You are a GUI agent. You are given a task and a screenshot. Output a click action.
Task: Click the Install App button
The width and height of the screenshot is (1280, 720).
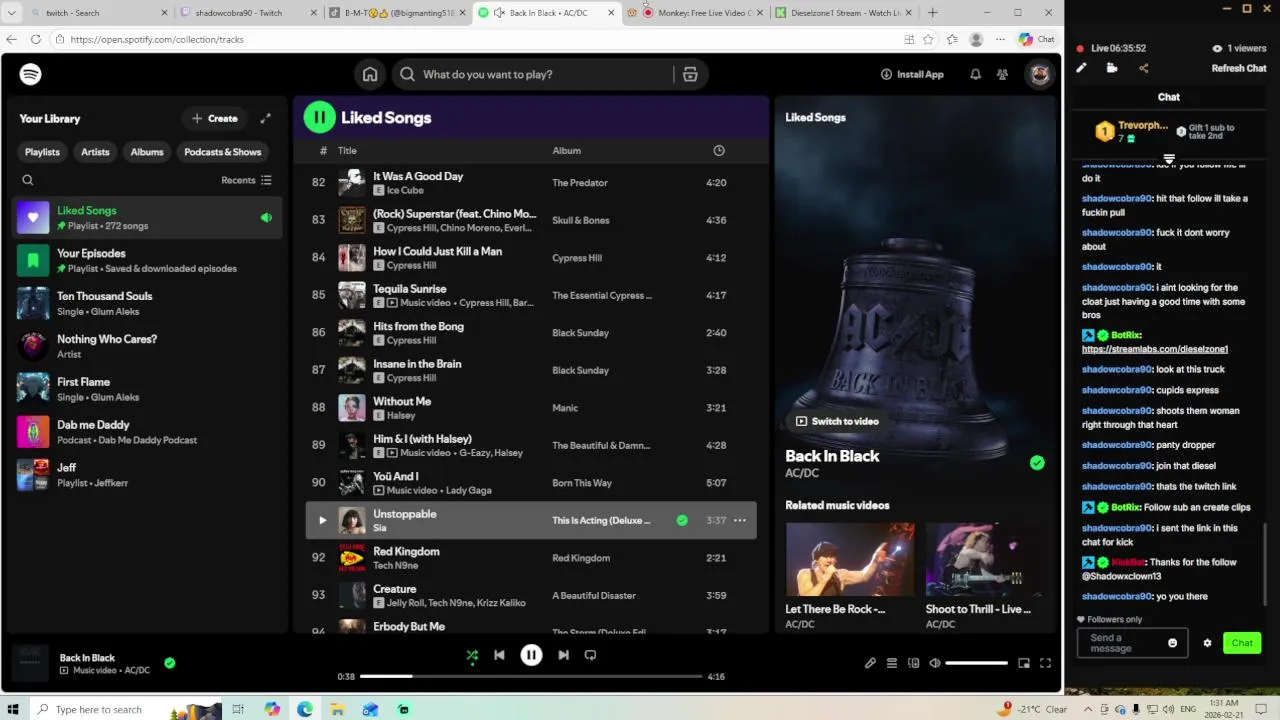(x=912, y=74)
